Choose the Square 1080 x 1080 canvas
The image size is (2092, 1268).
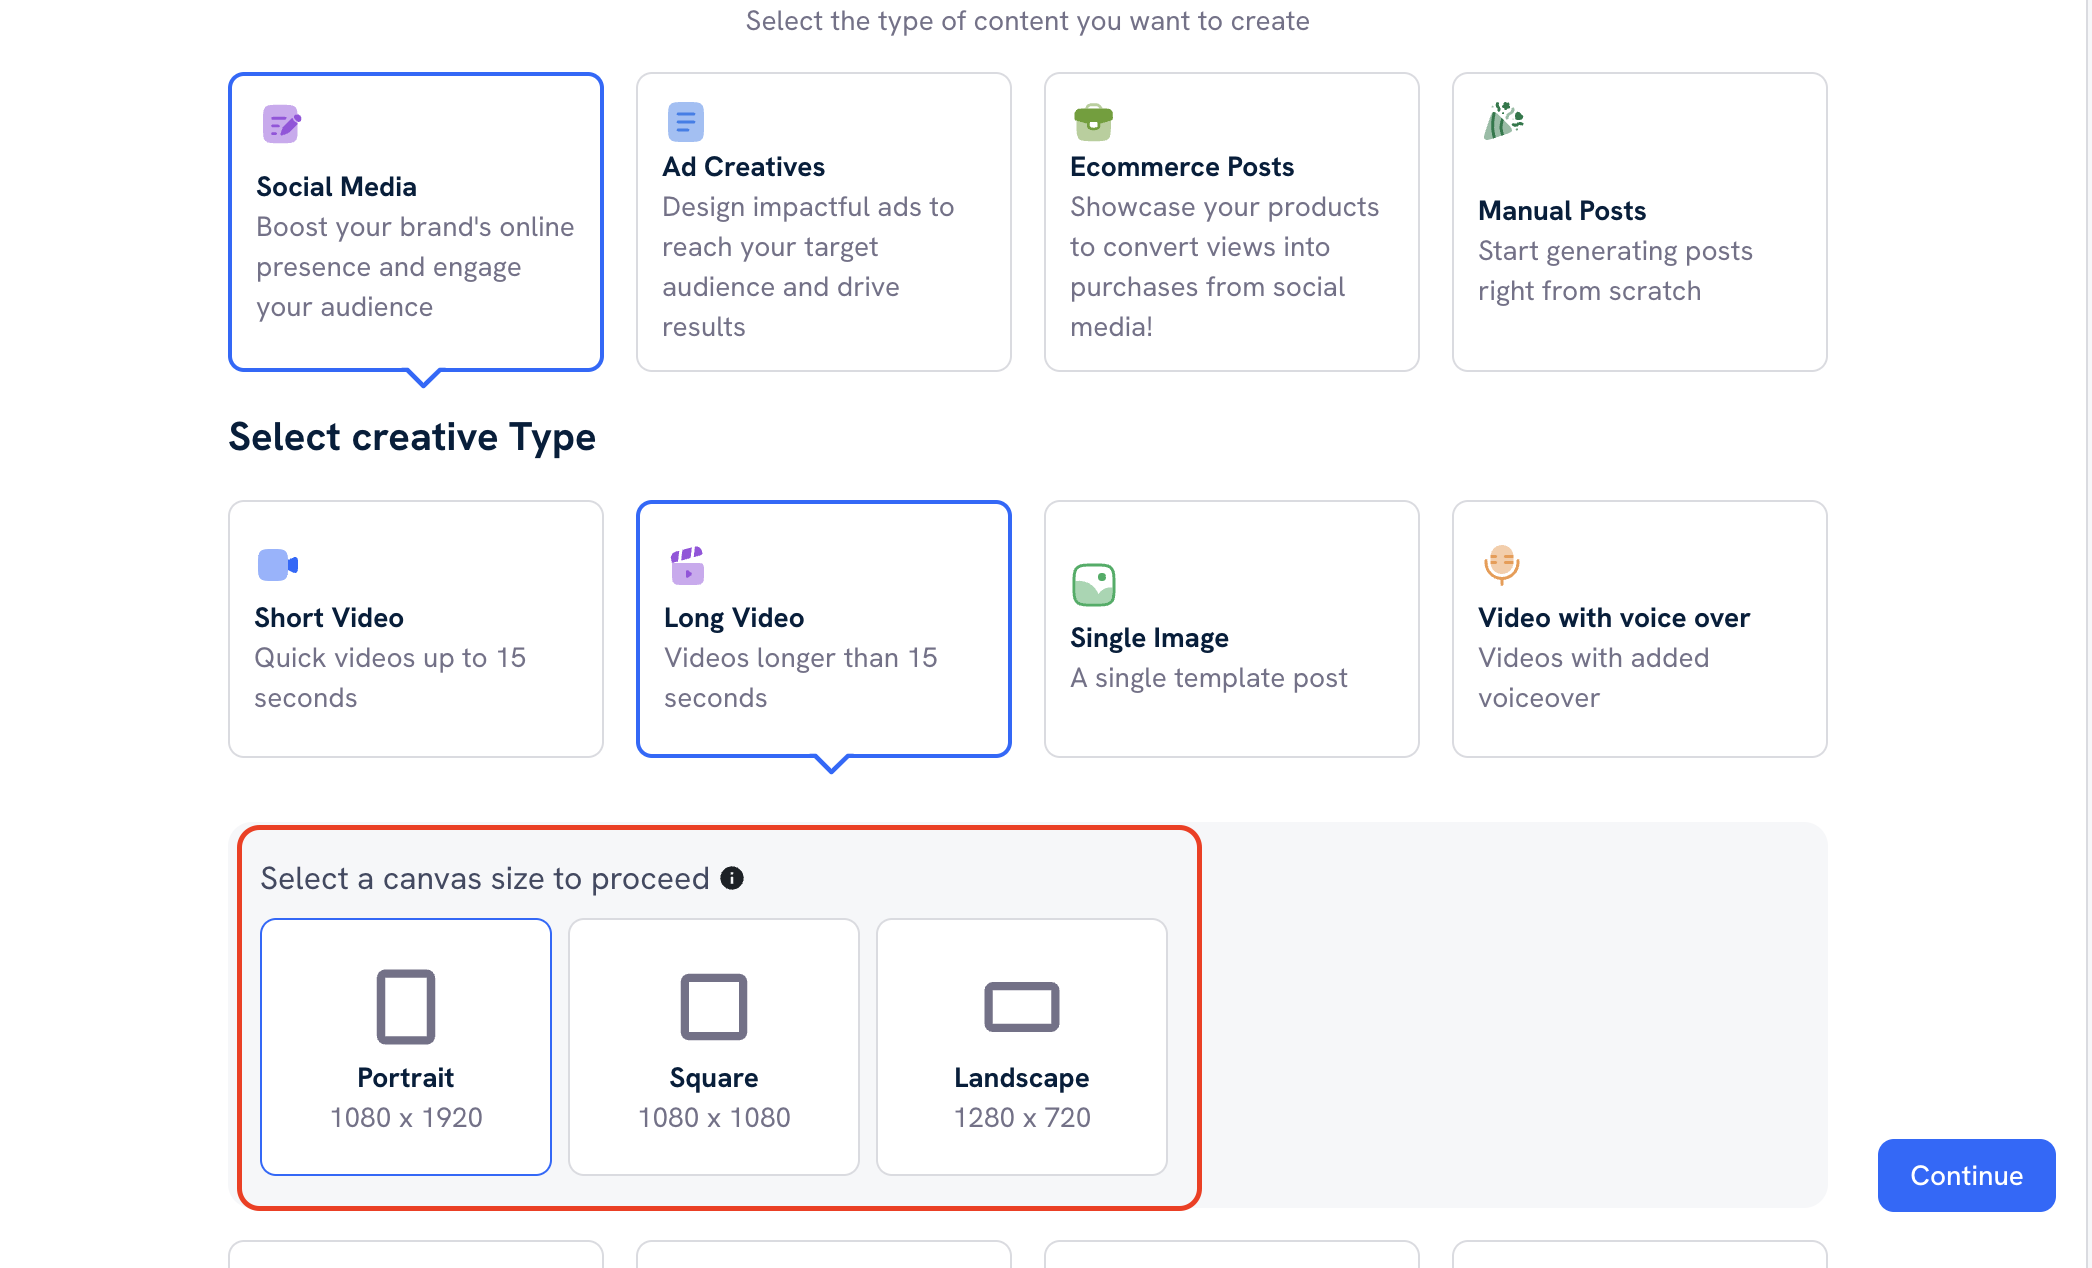(x=714, y=1046)
